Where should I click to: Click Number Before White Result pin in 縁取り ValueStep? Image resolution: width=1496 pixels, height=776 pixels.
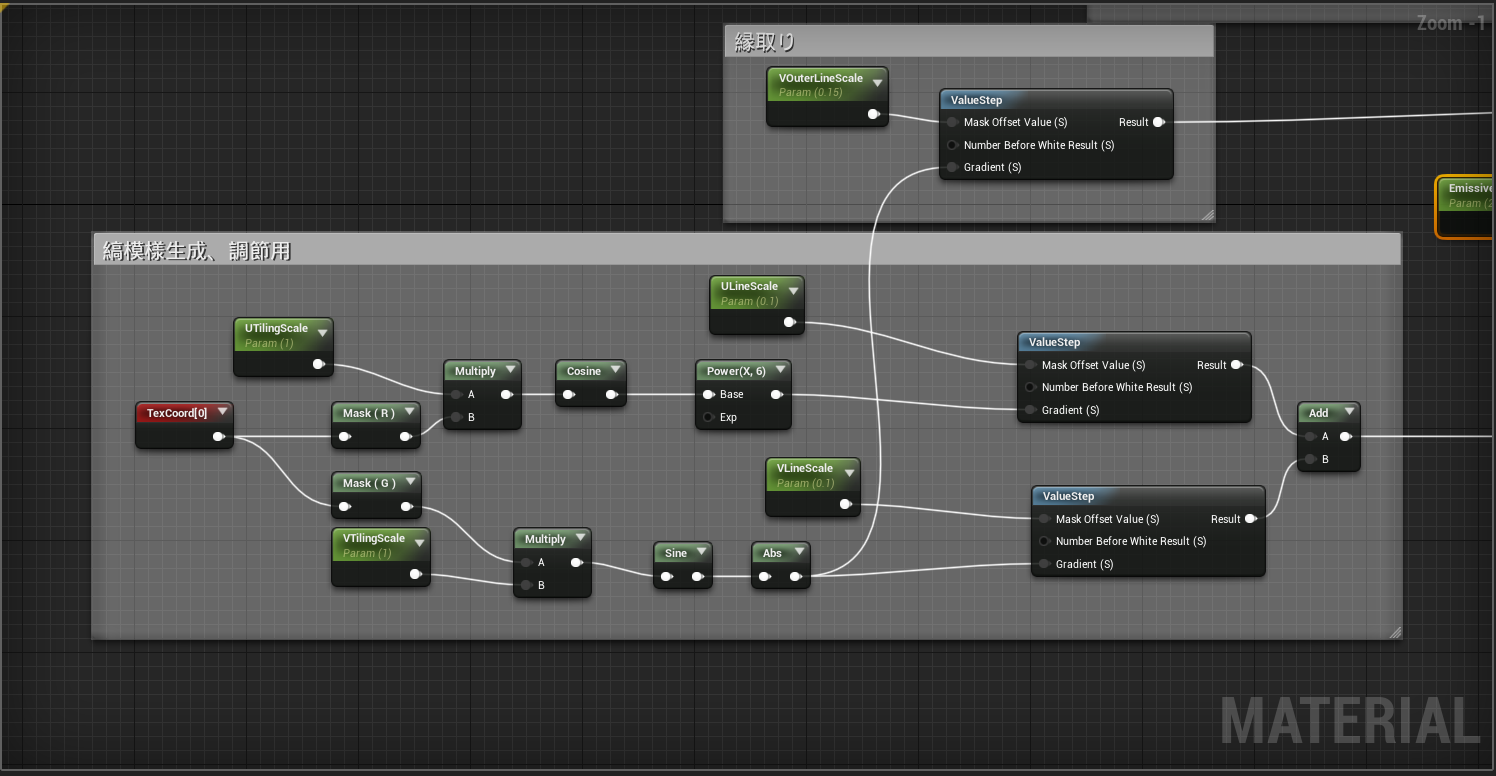[952, 145]
